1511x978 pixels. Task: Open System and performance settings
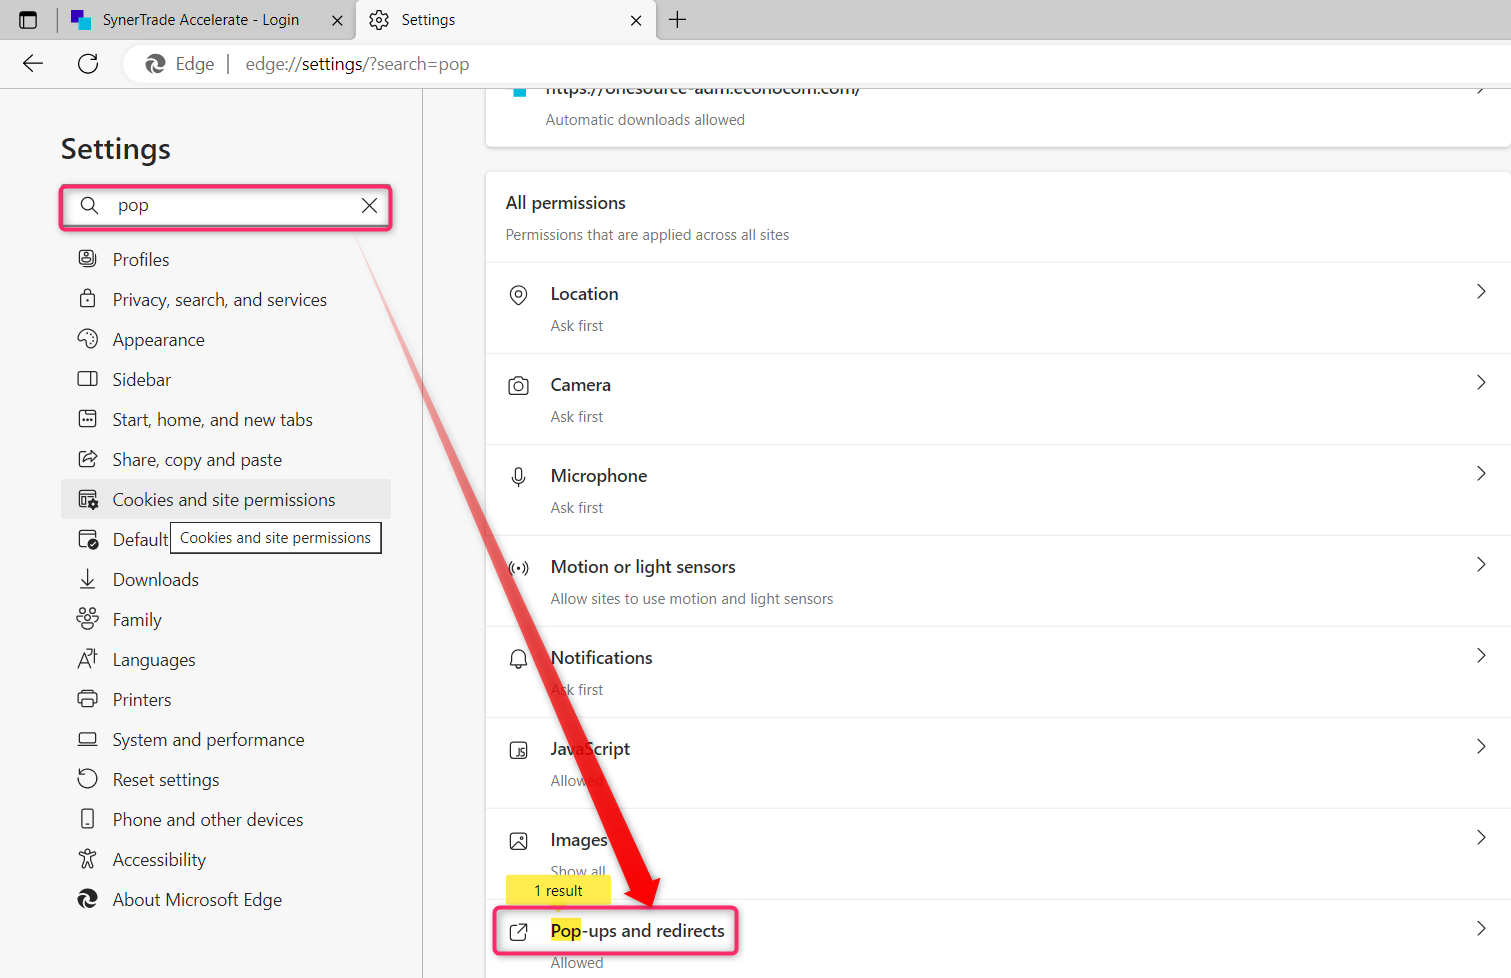tap(226, 740)
